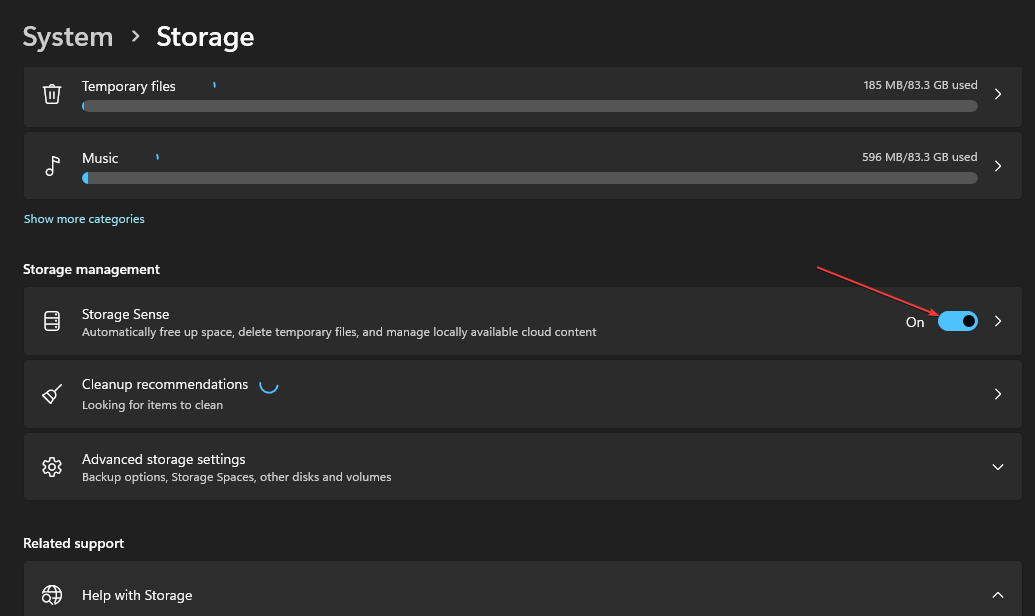Image resolution: width=1035 pixels, height=616 pixels.
Task: Turn off the Storage Sense switch
Action: pos(957,321)
